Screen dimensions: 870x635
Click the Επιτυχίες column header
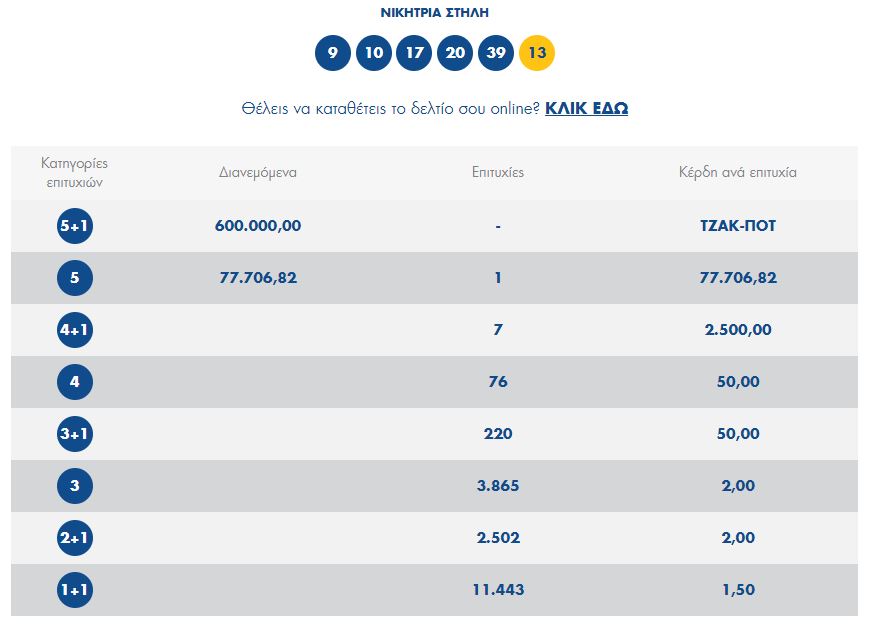[498, 173]
